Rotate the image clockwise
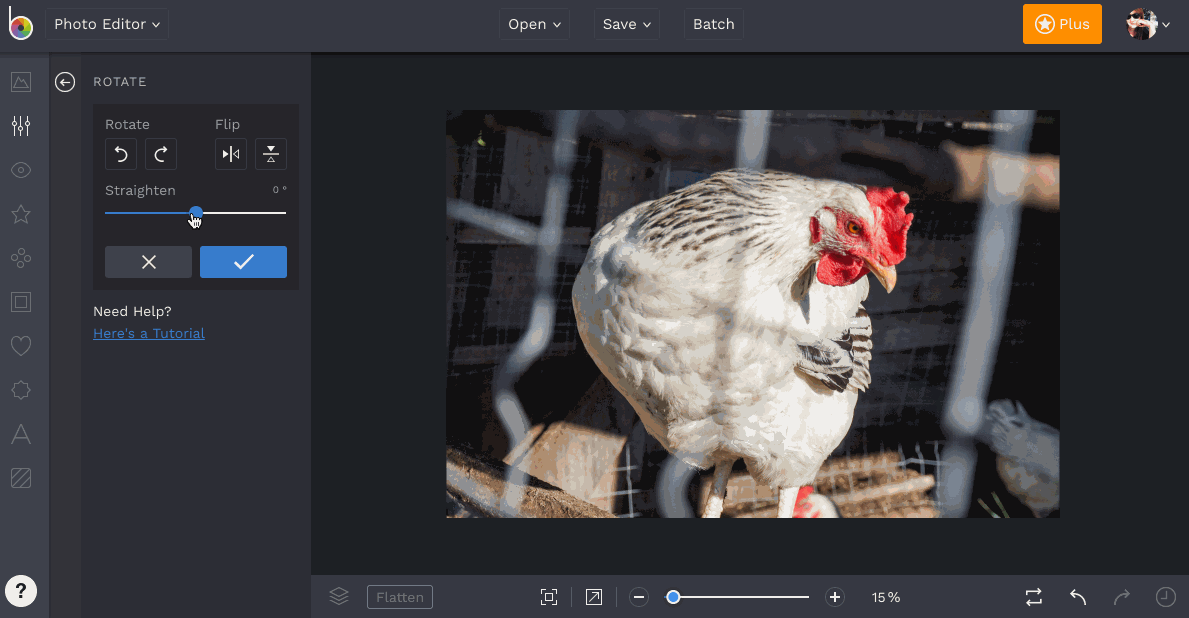The image size is (1189, 618). [161, 155]
